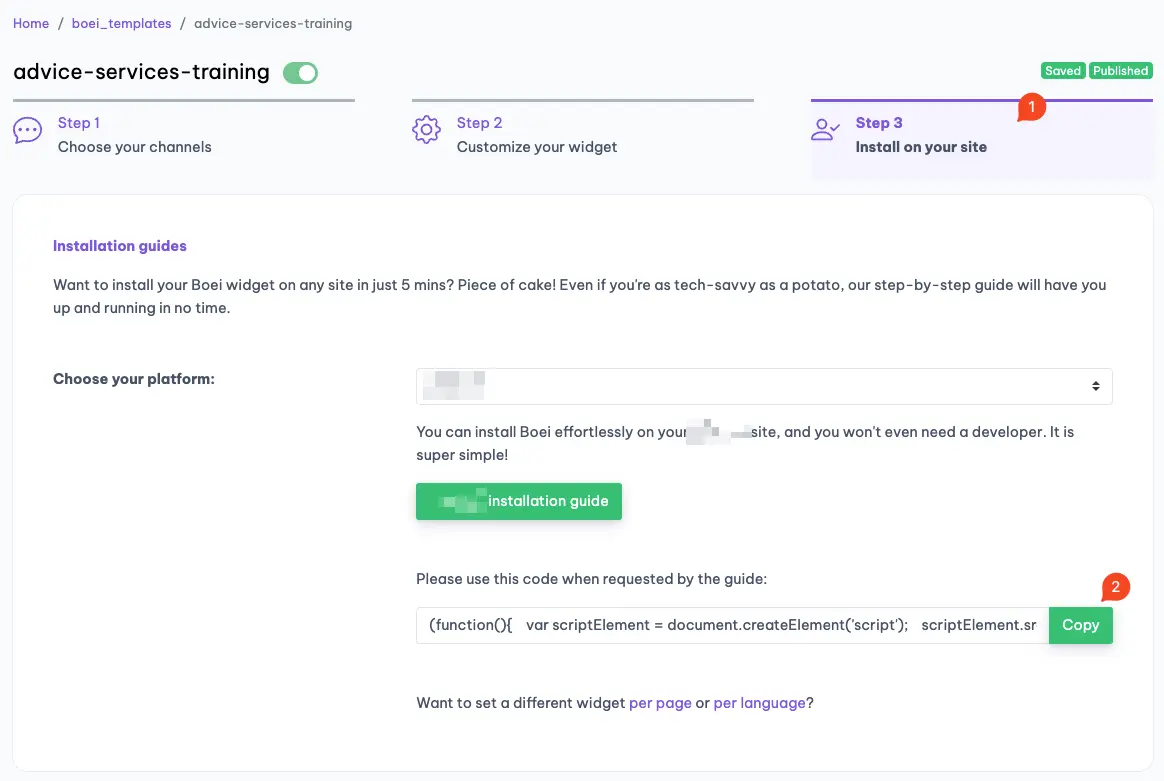Open boei_templates breadcrumb link

[121, 23]
